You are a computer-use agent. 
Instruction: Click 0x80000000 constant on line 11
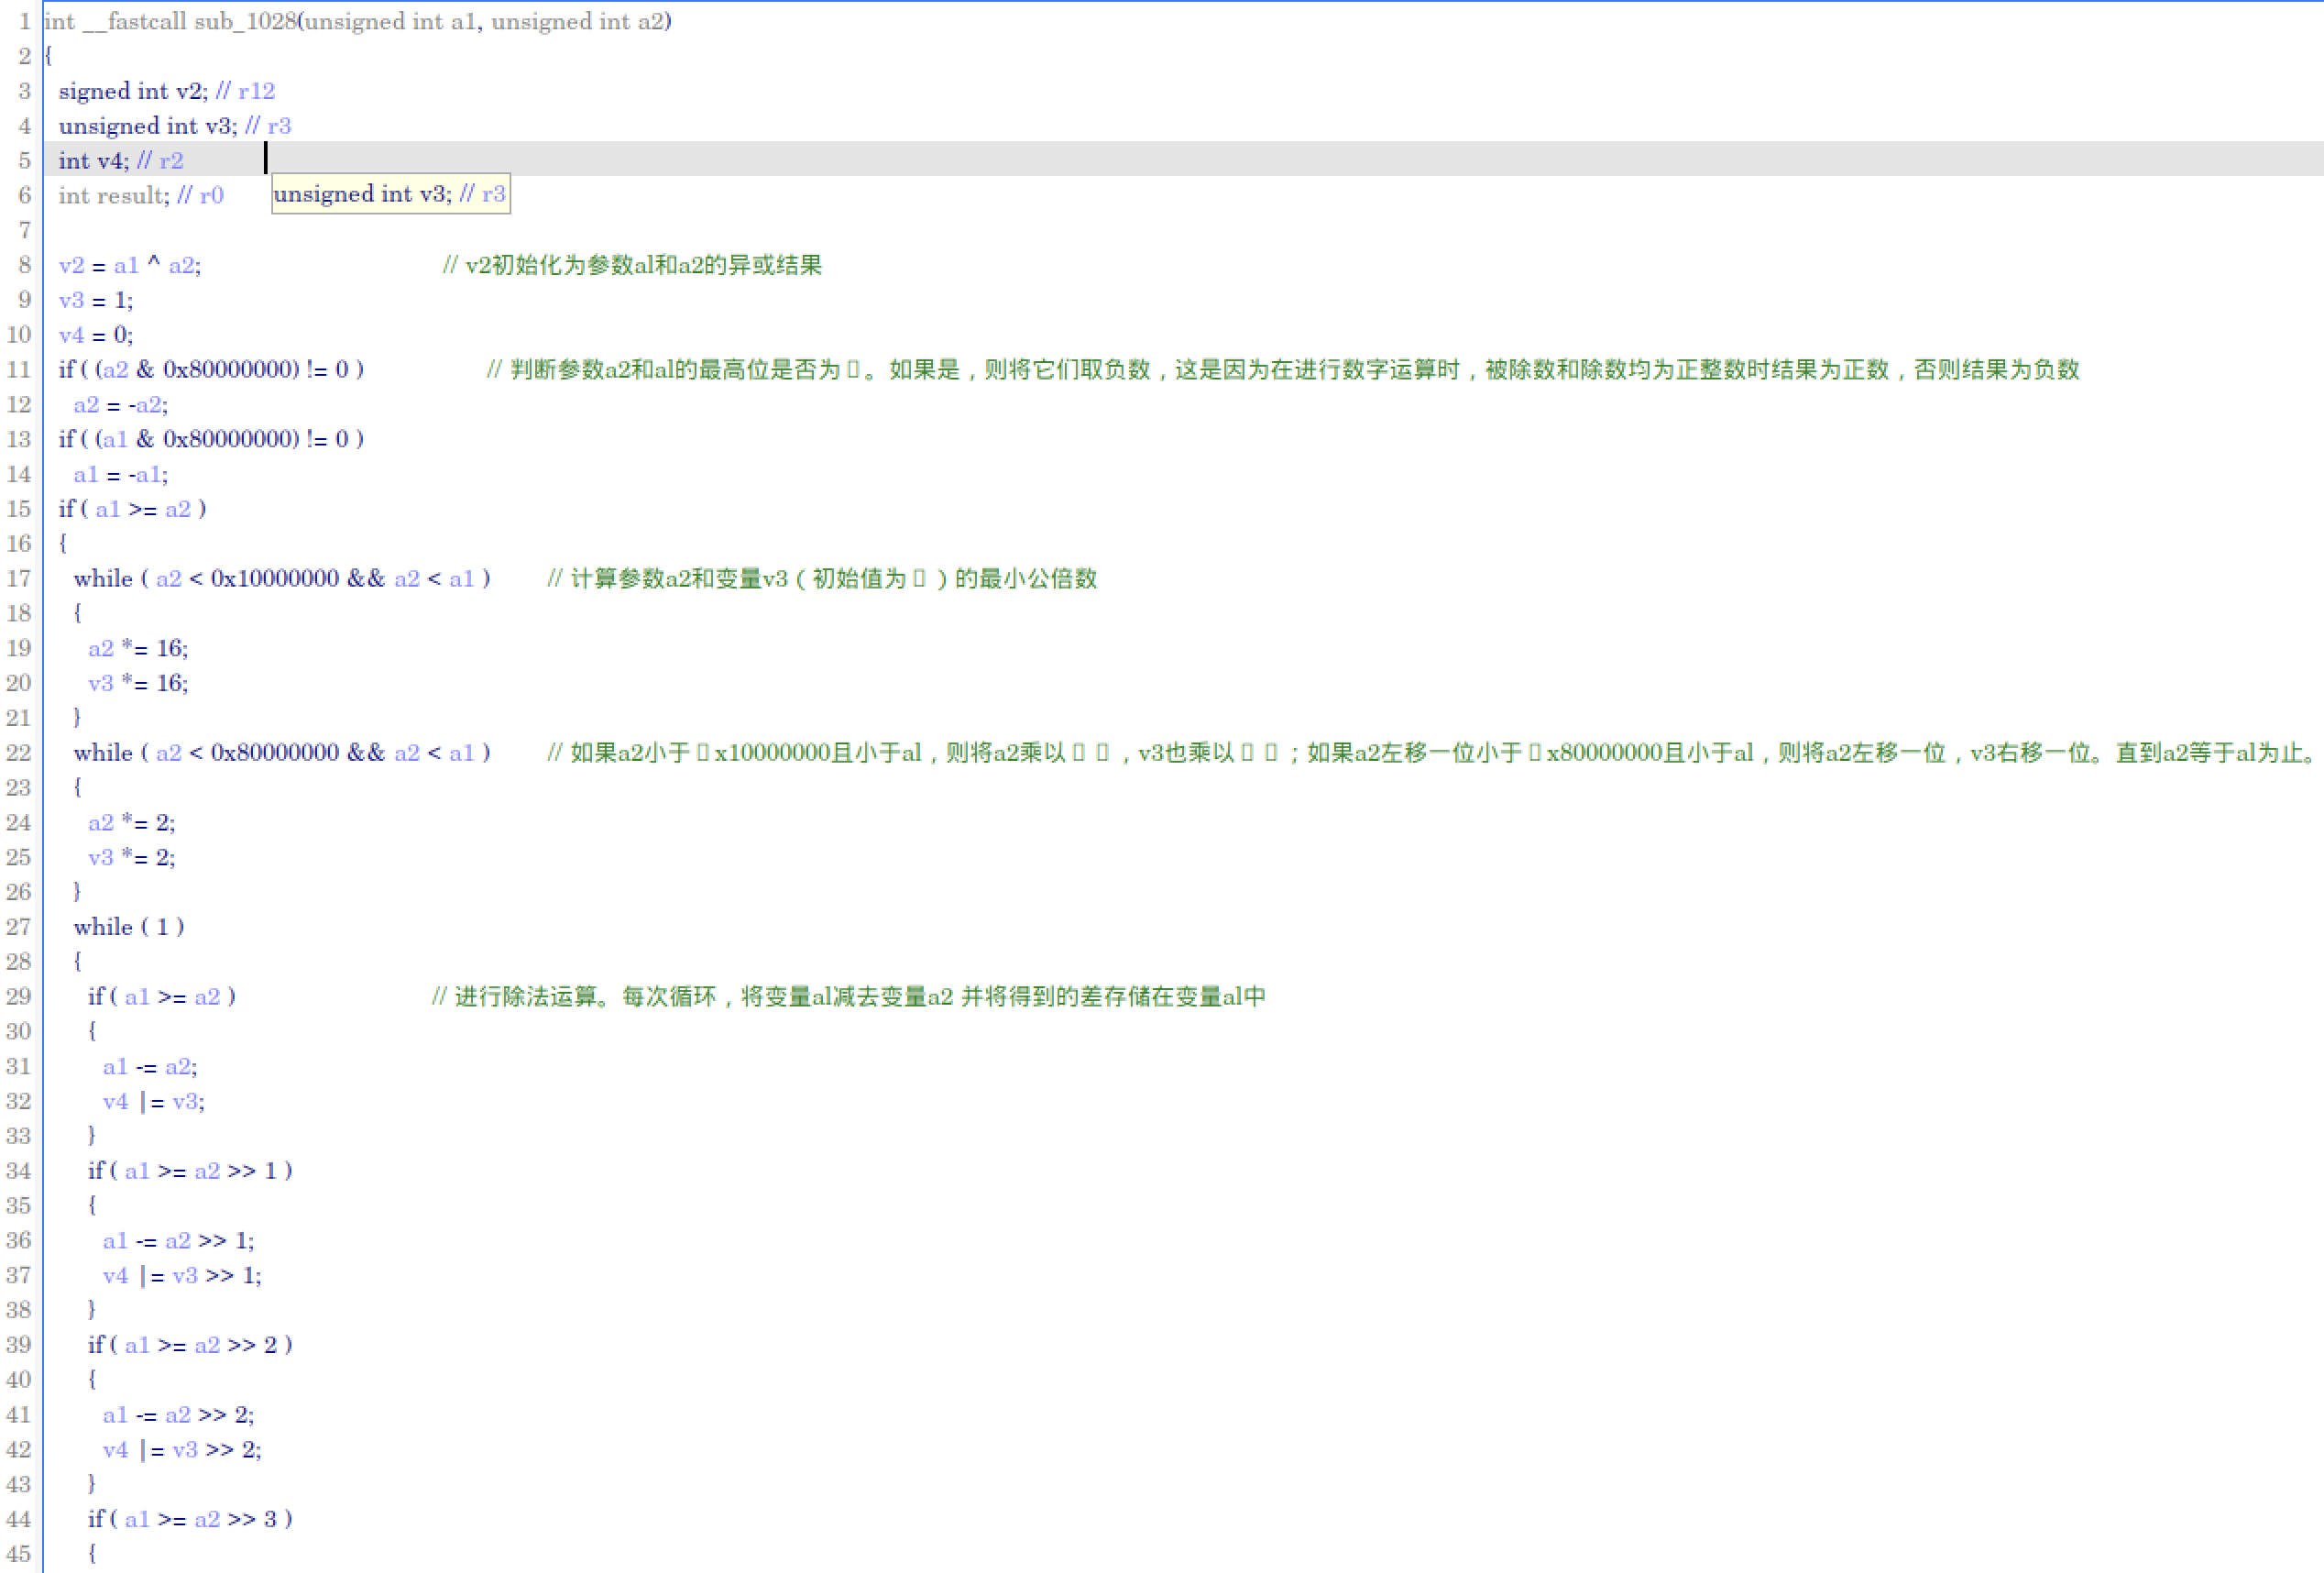click(231, 370)
